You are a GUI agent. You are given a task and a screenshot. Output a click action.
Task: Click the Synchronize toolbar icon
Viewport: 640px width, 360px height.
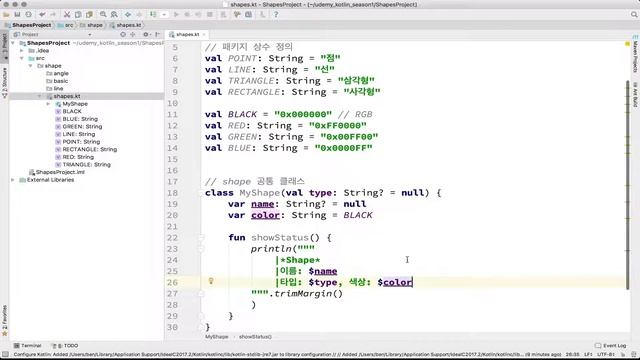28,15
